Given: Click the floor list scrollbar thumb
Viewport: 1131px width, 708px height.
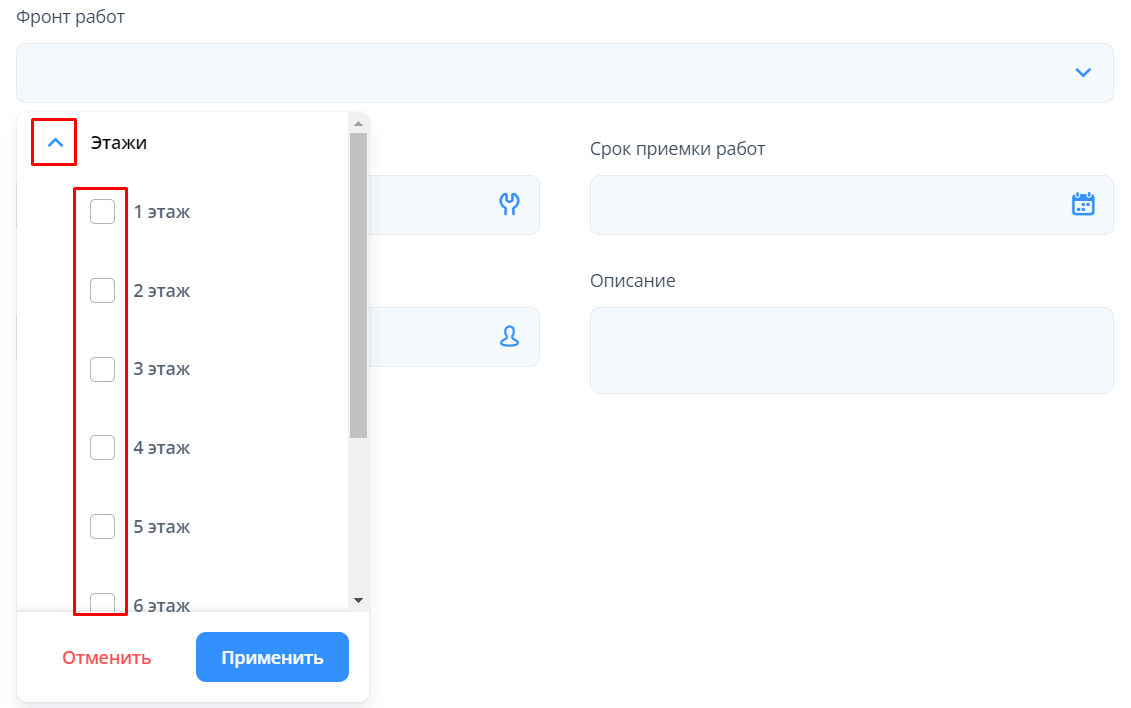Looking at the screenshot, I should pos(358,285).
